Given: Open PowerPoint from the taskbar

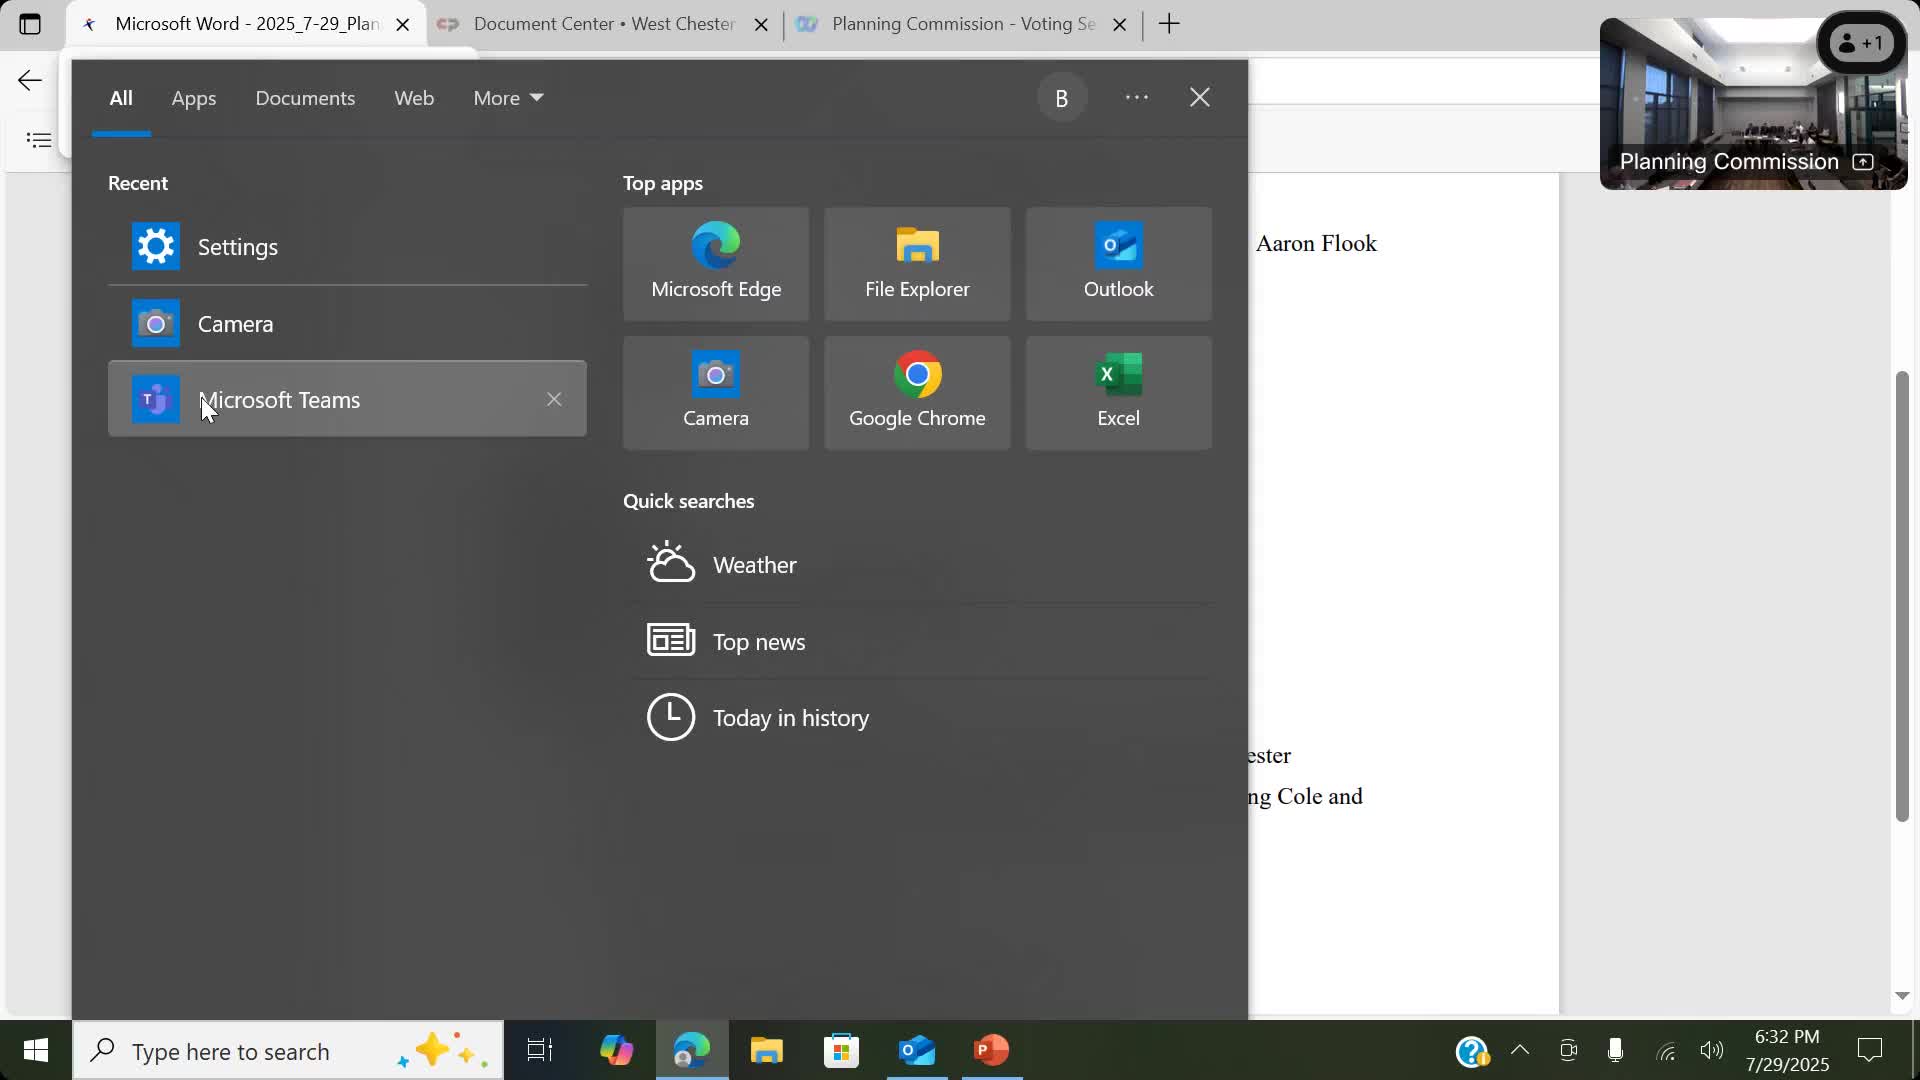Looking at the screenshot, I should tap(991, 1050).
